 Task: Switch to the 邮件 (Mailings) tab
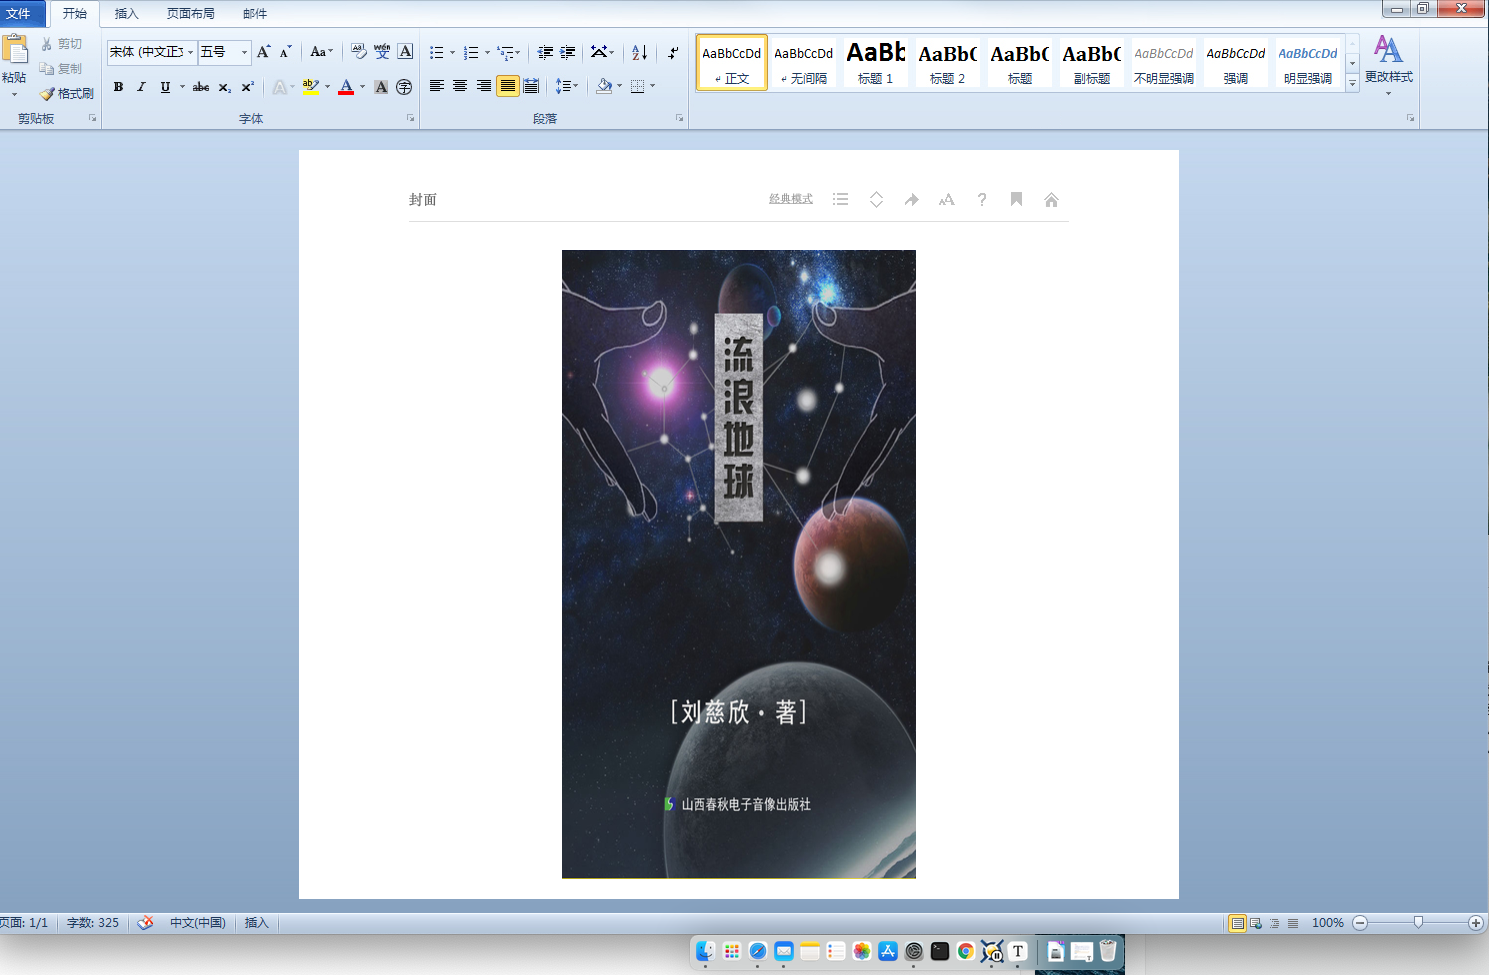pos(255,14)
